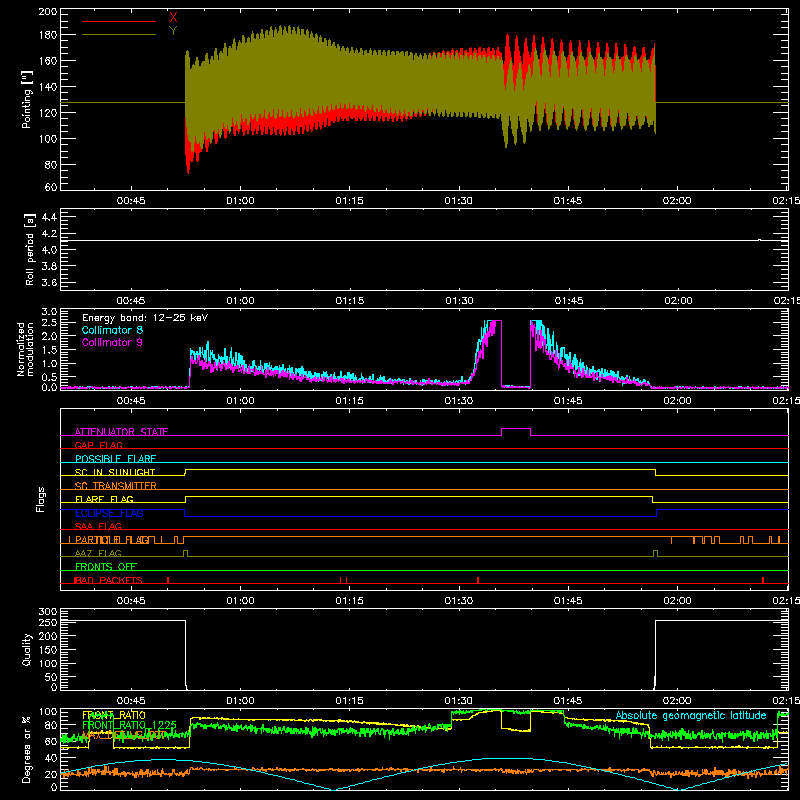Click the SAA_FLAG label

[98, 526]
